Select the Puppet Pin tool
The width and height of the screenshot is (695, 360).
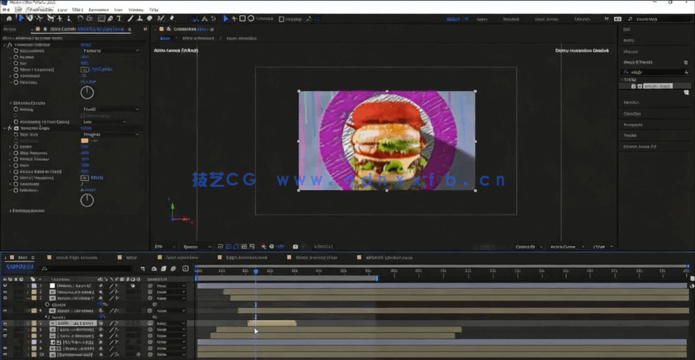coord(172,19)
